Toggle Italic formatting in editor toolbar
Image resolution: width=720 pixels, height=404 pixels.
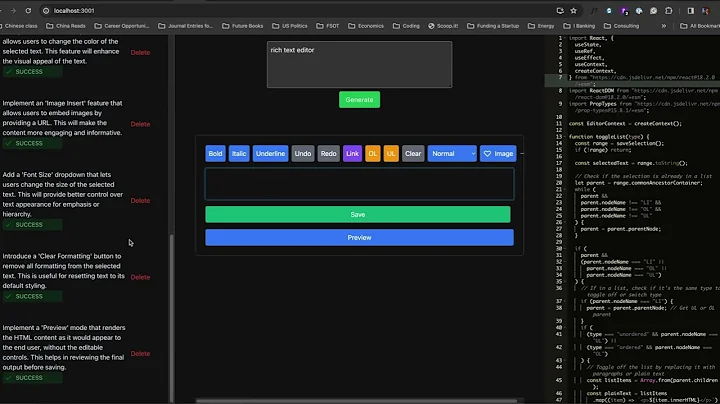239,154
